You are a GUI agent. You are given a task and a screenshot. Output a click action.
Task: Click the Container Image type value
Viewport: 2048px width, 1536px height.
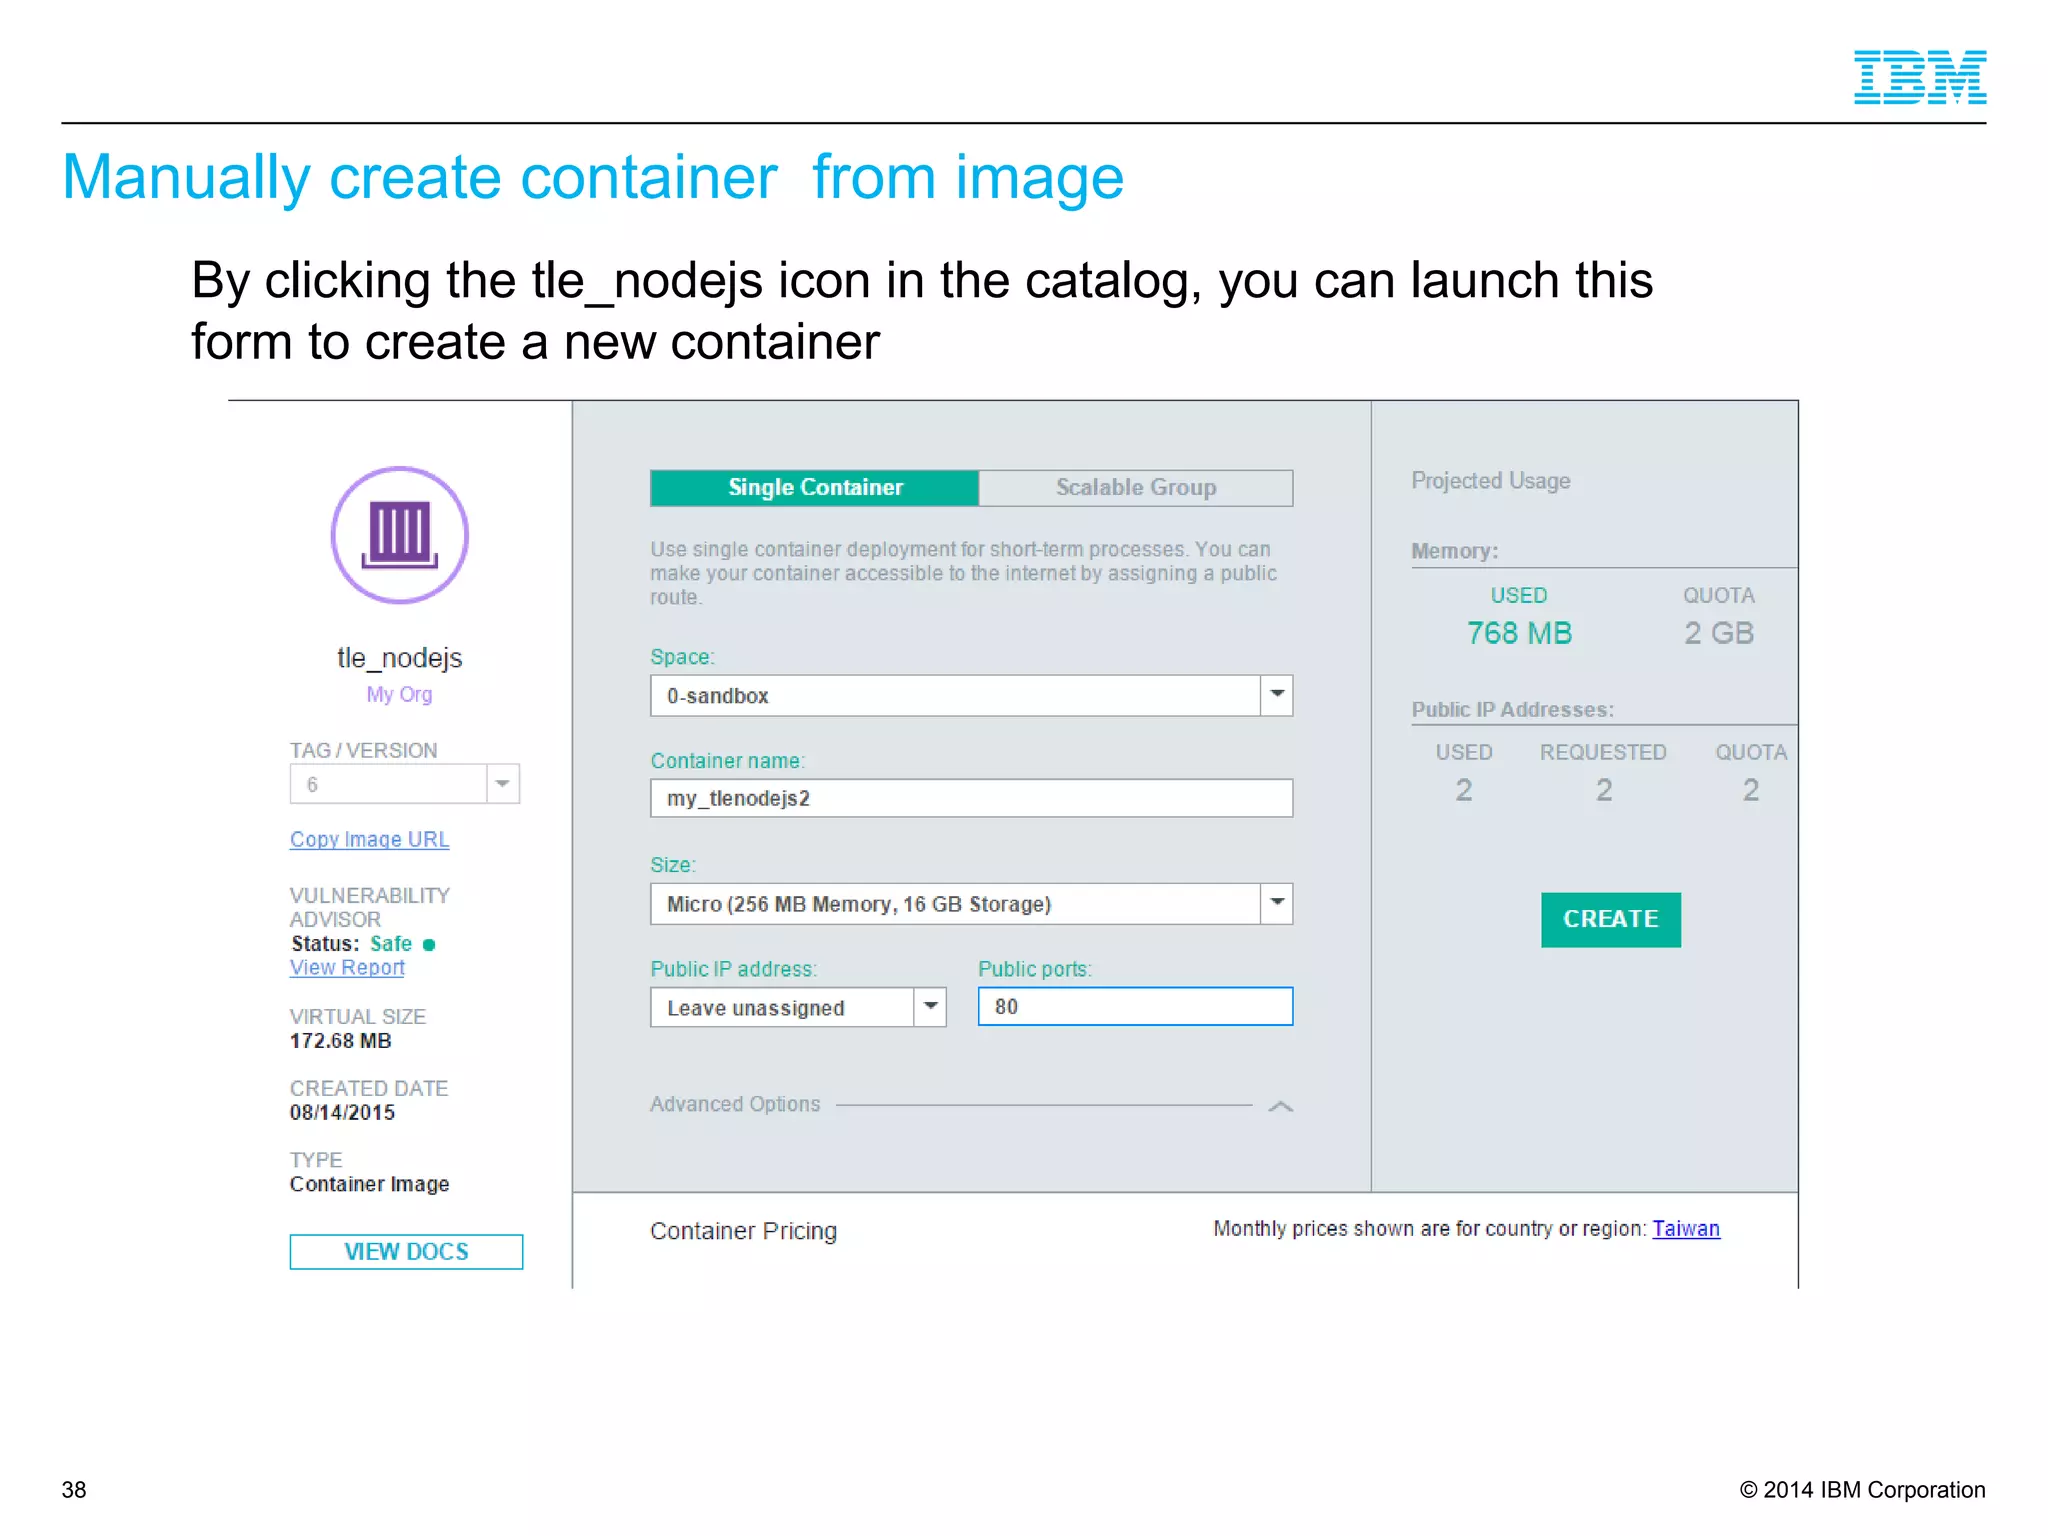pyautogui.click(x=369, y=1184)
